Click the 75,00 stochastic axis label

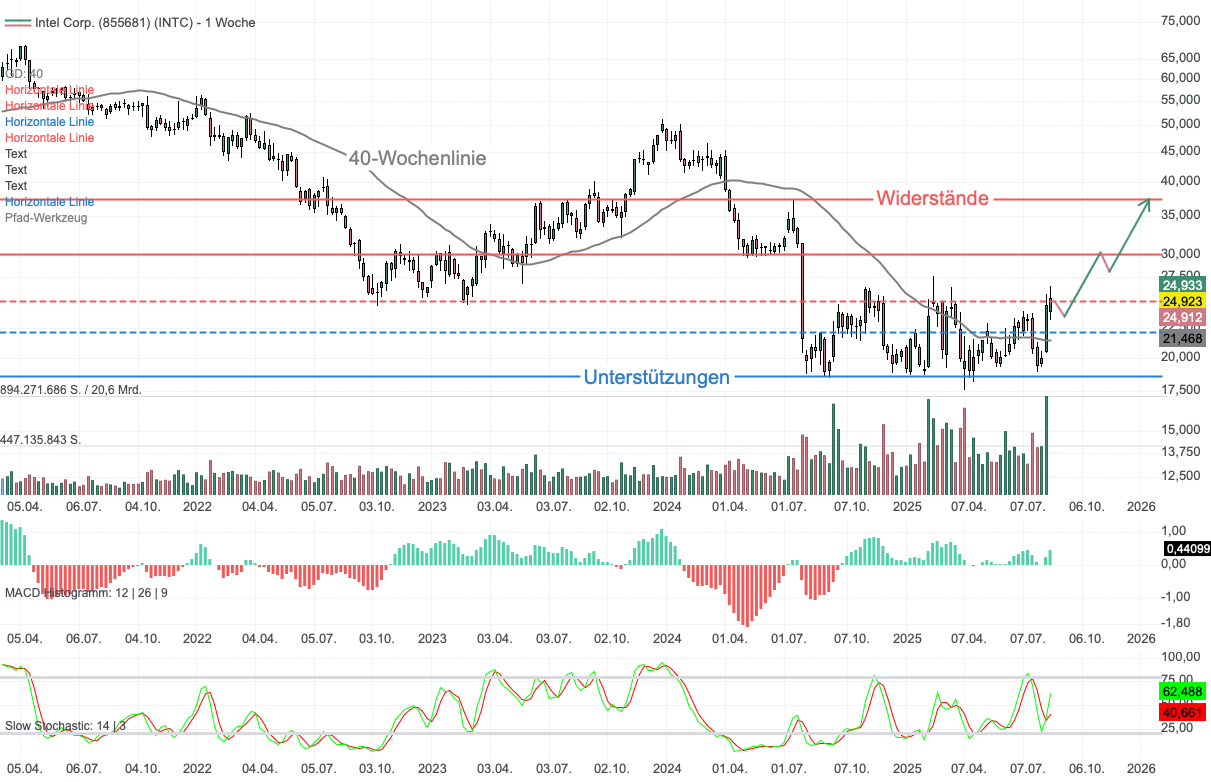[x=1175, y=677]
